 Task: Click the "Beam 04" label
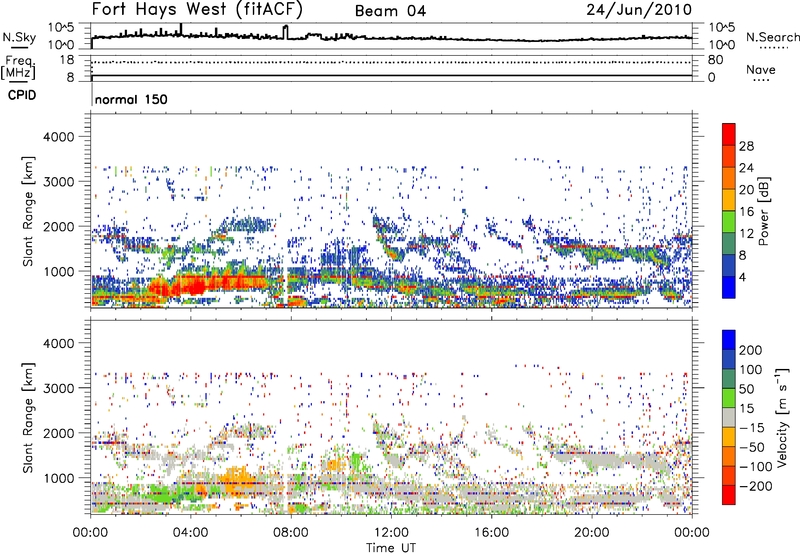point(390,11)
